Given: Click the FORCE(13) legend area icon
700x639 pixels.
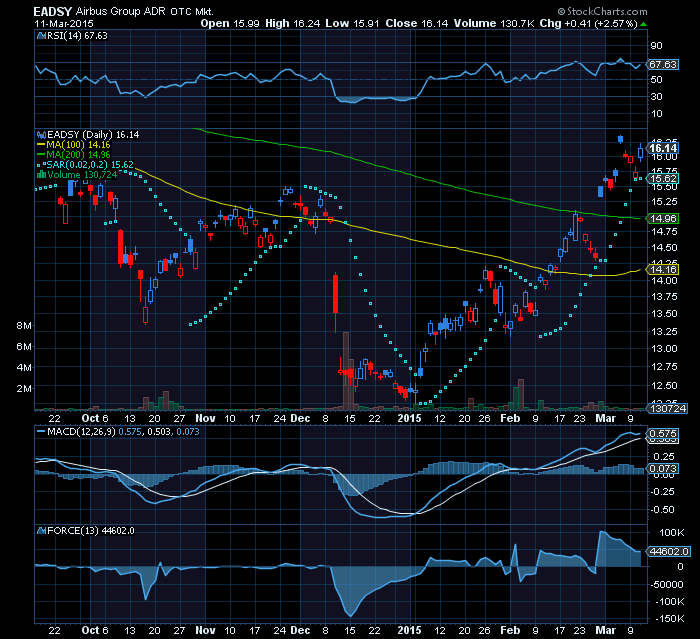Looking at the screenshot, I should pyautogui.click(x=42, y=530).
